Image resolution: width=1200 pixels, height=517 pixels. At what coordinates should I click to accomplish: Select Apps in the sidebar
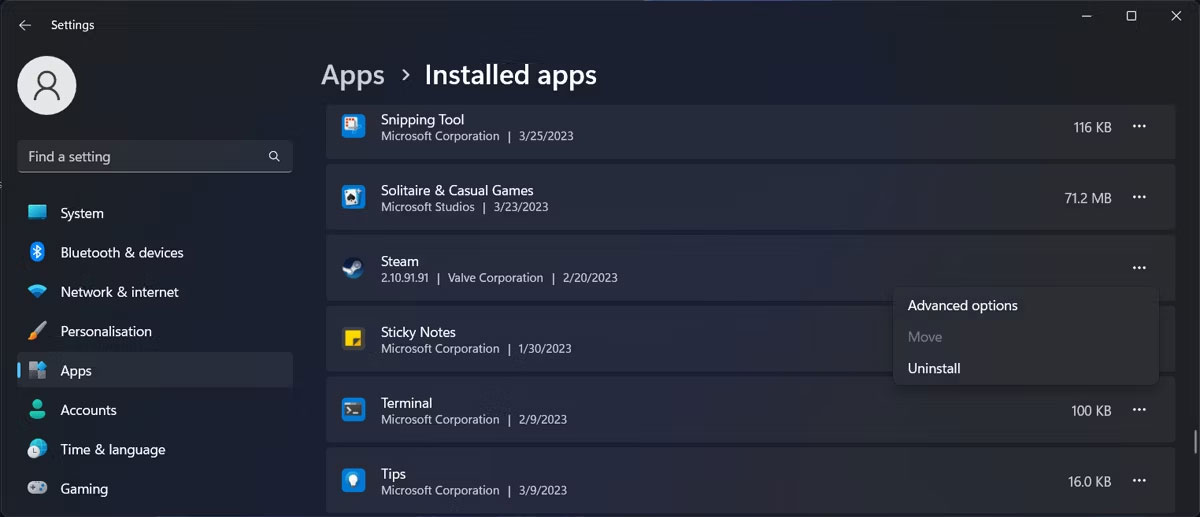155,370
